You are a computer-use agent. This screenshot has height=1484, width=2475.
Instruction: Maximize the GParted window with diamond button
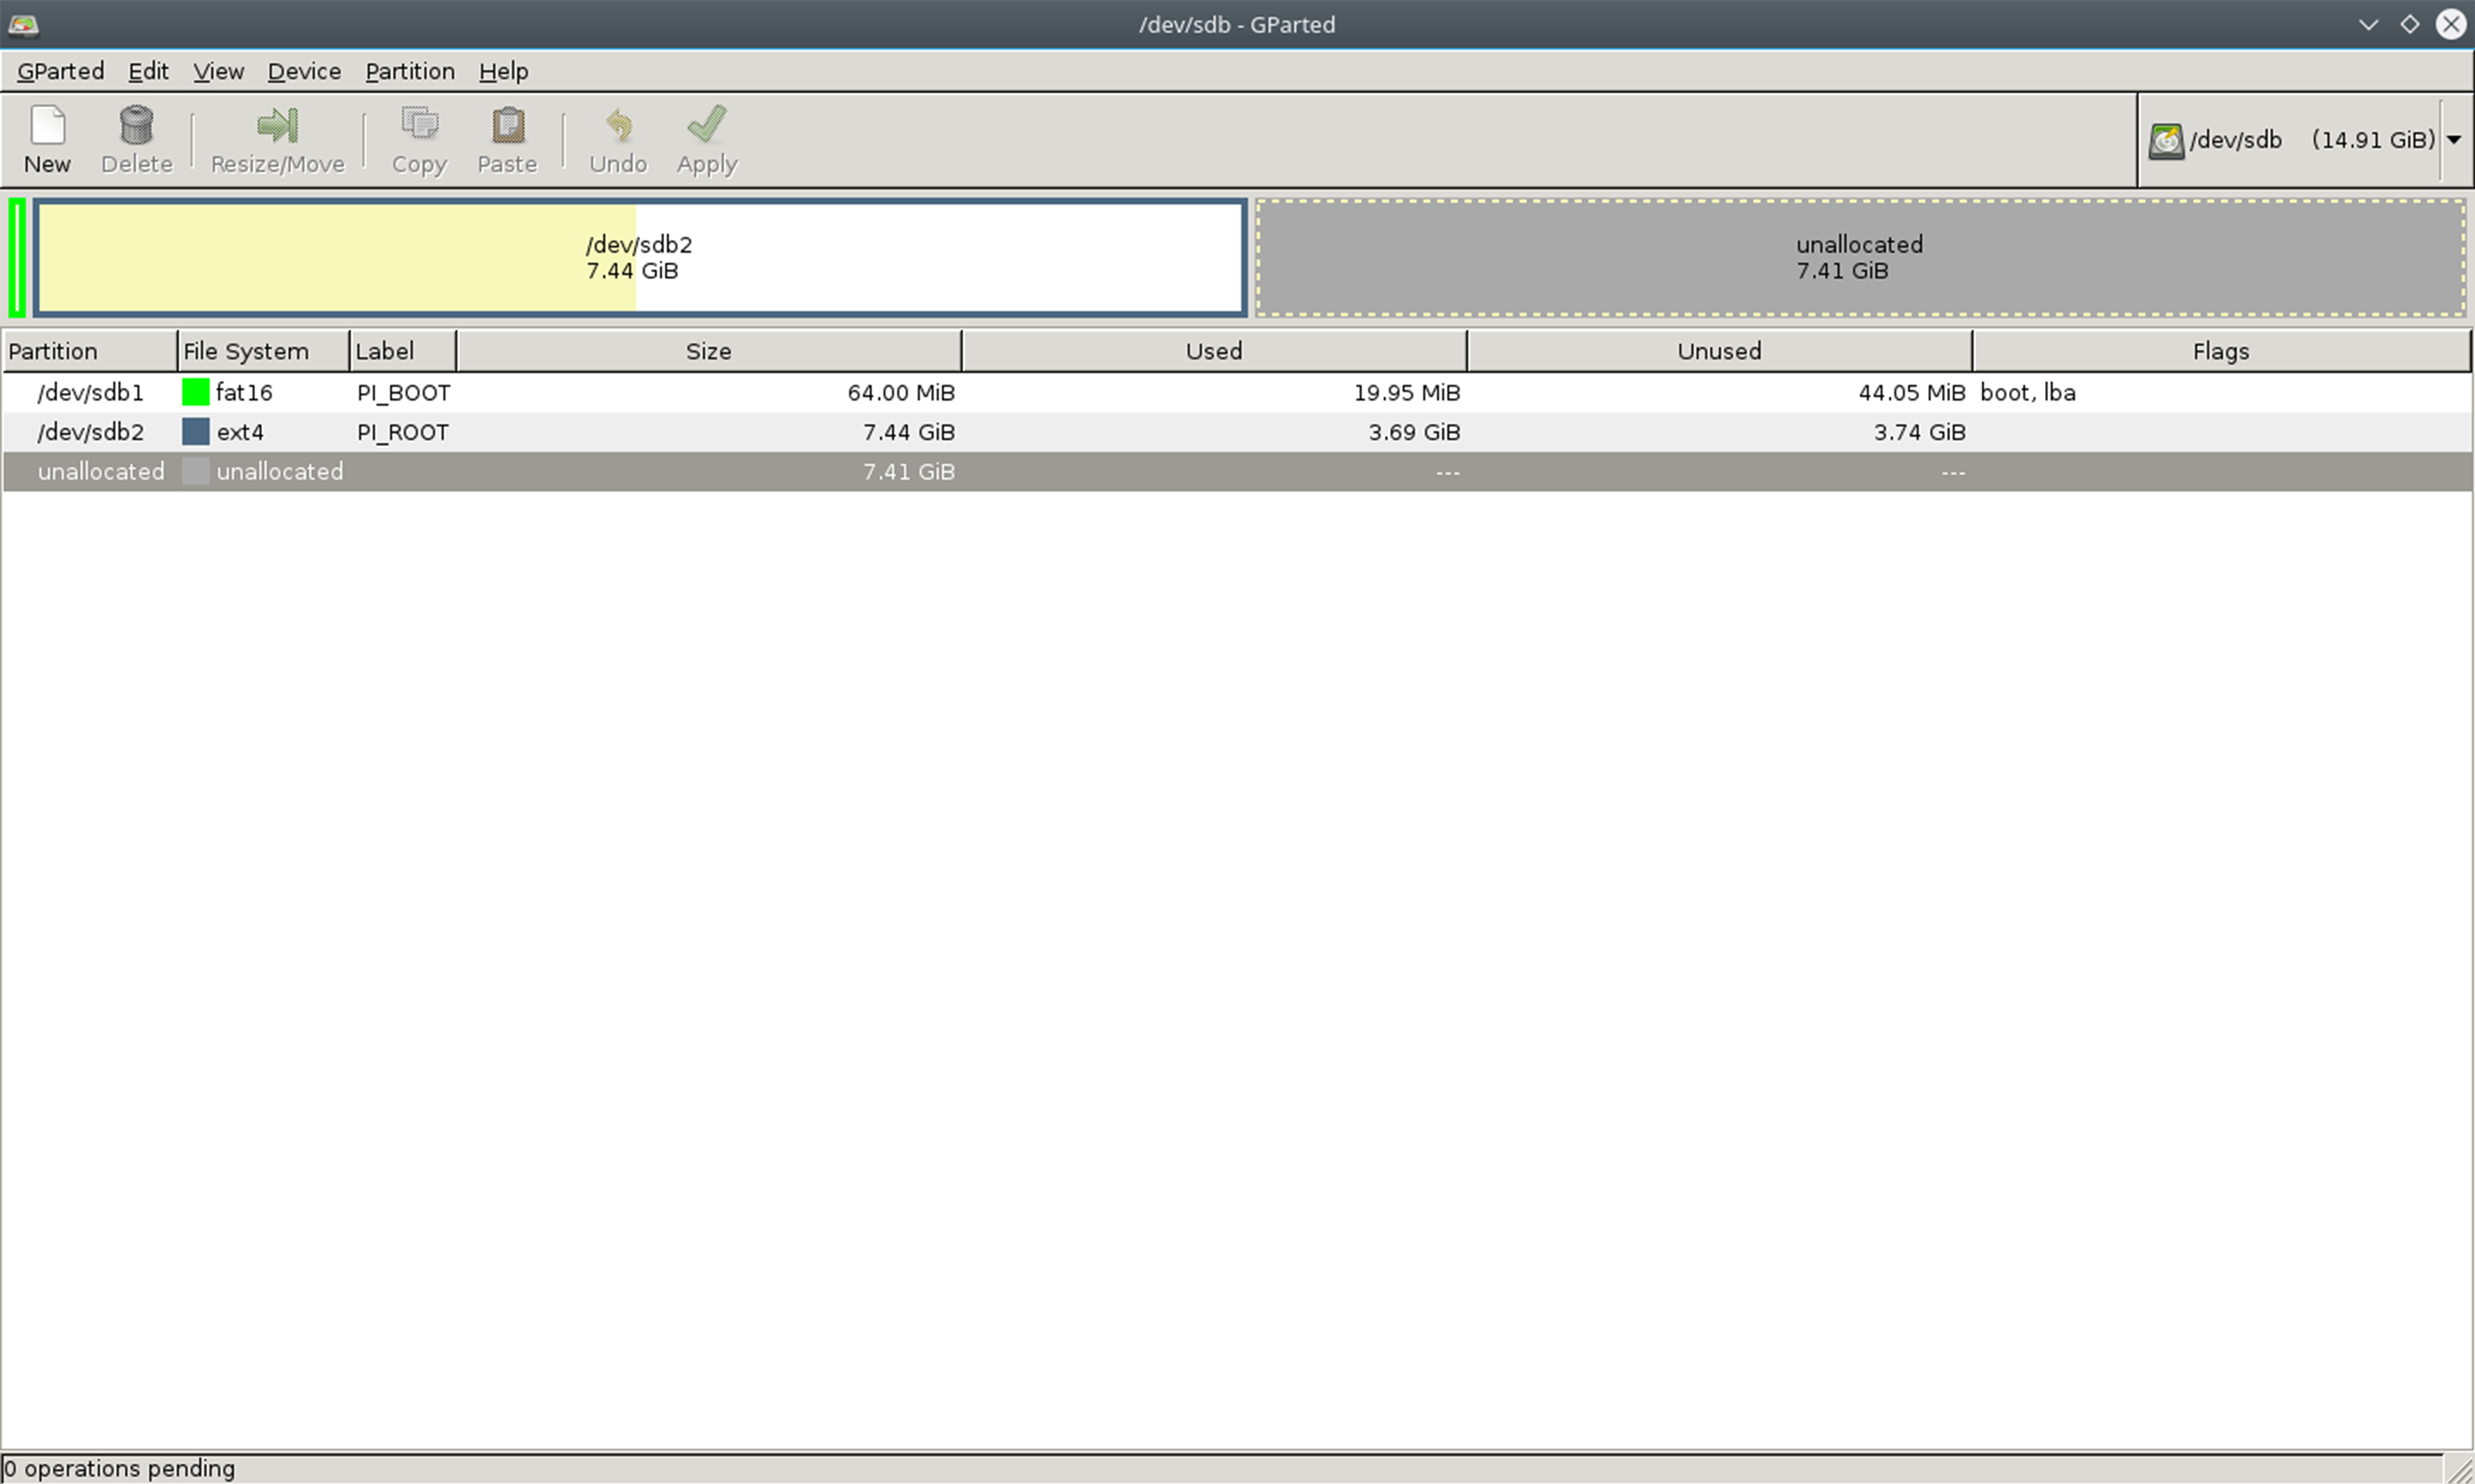(x=2409, y=24)
